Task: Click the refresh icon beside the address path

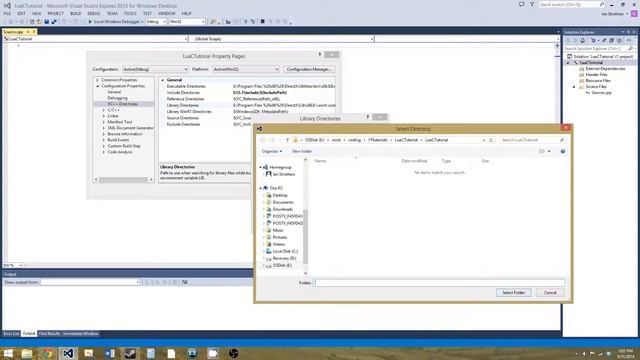Action: click(491, 140)
